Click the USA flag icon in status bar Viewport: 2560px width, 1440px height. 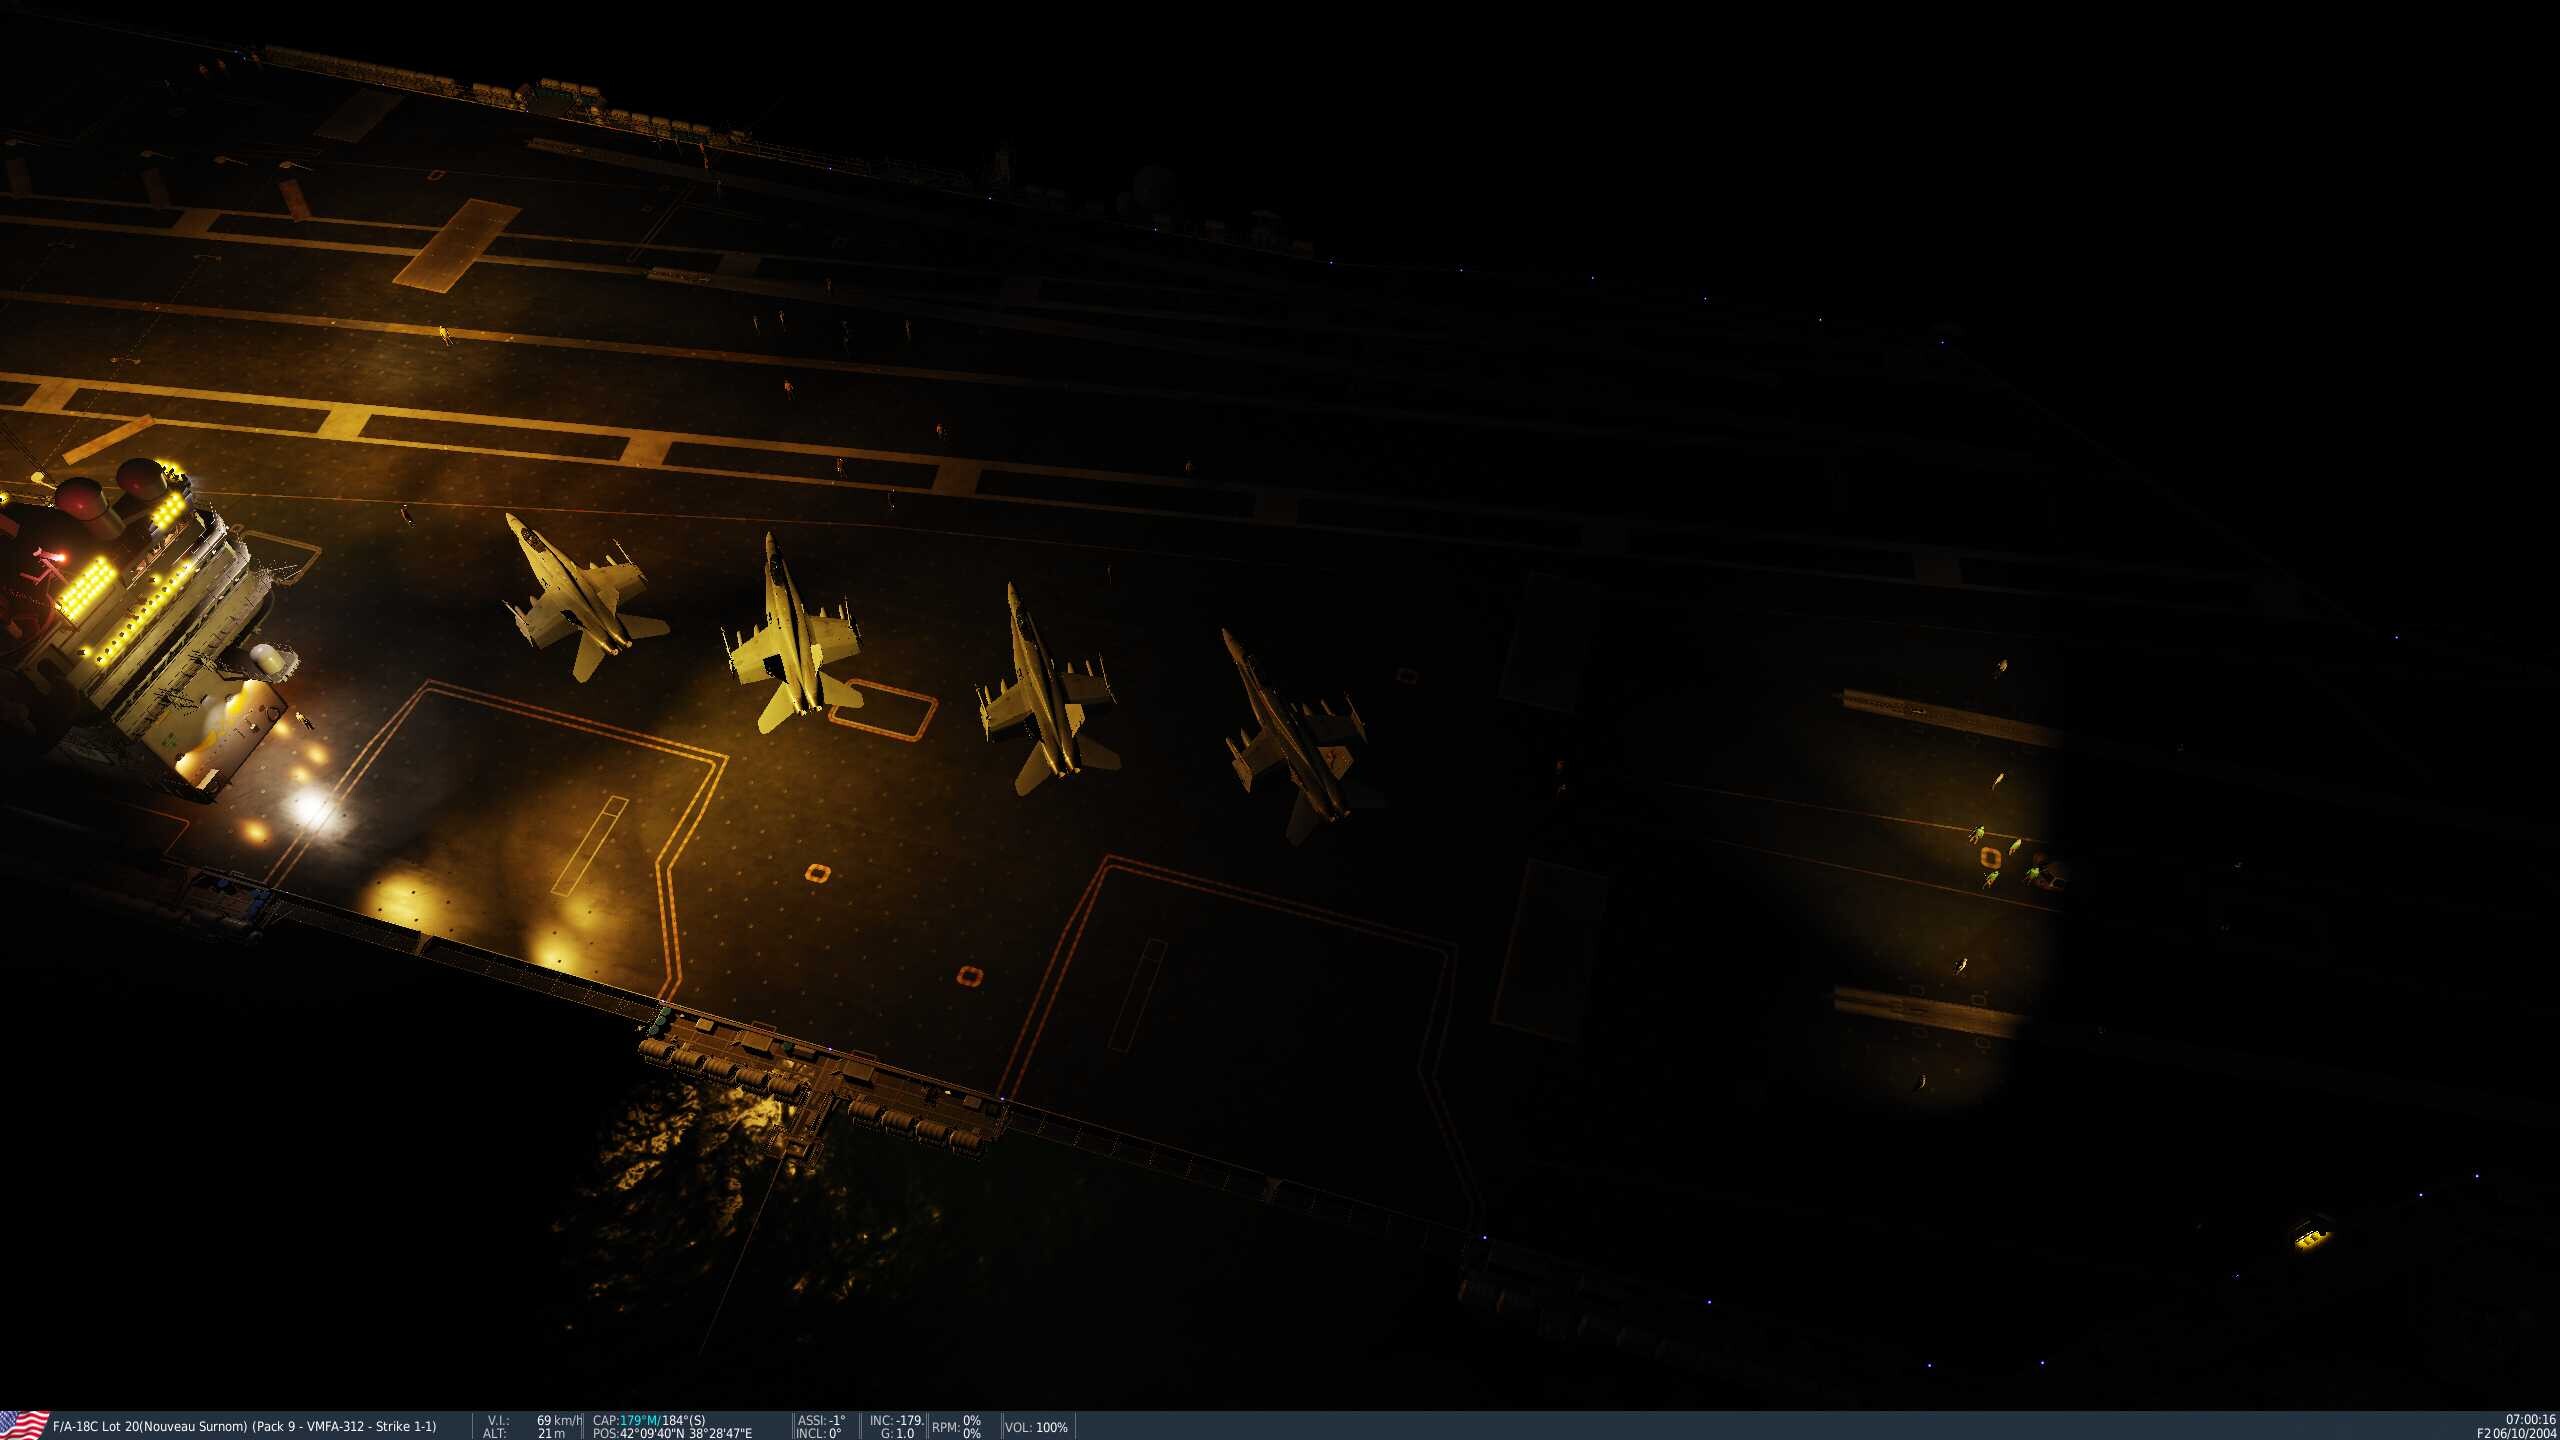coord(24,1425)
